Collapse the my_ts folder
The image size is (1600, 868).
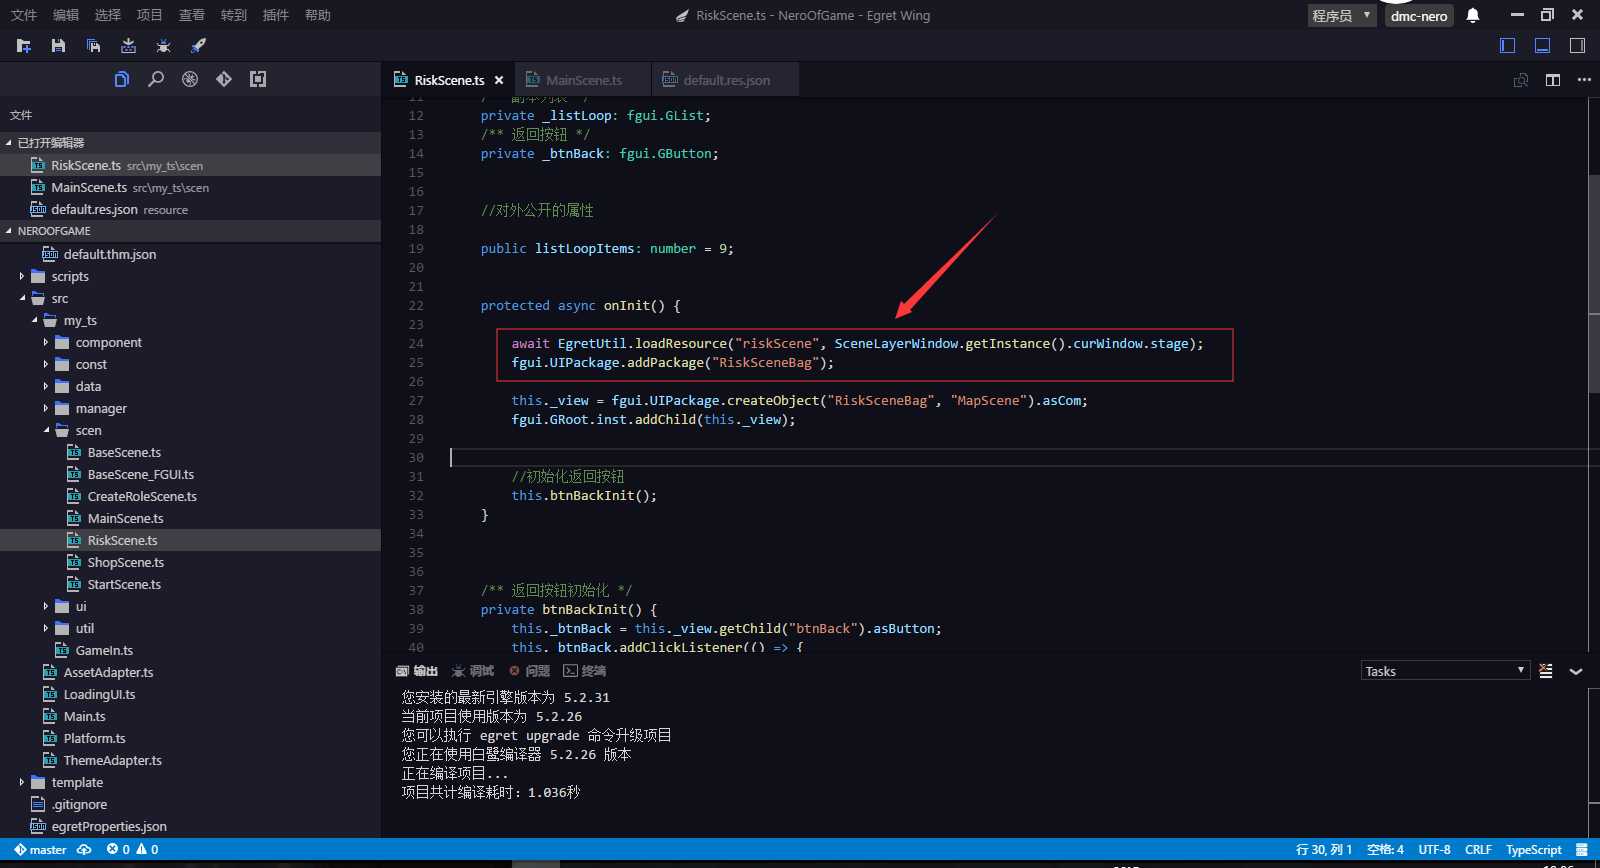tap(34, 321)
